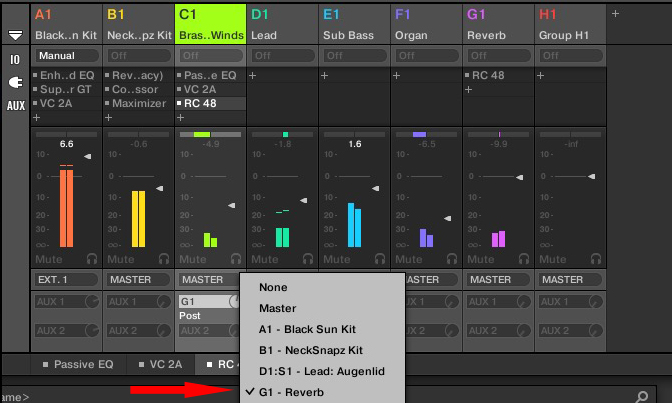Add a plug-in to the F1 Organ channel
The image size is (672, 403).
click(397, 75)
